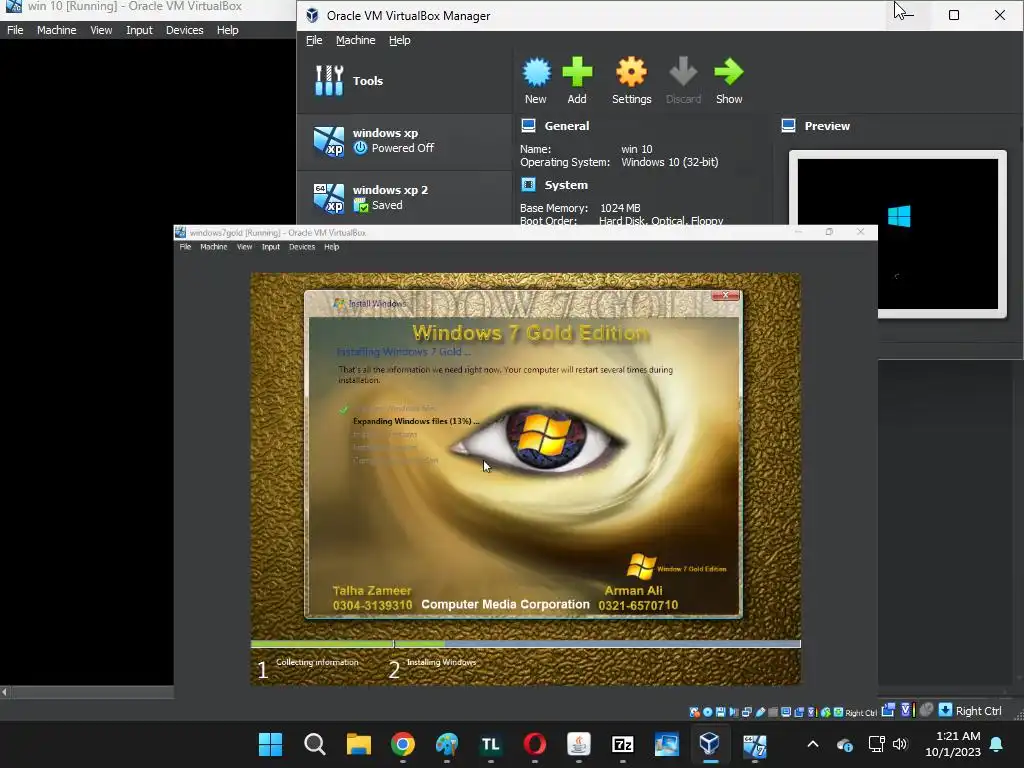Open the View menu in win 10 window
This screenshot has width=1024, height=768.
101,30
